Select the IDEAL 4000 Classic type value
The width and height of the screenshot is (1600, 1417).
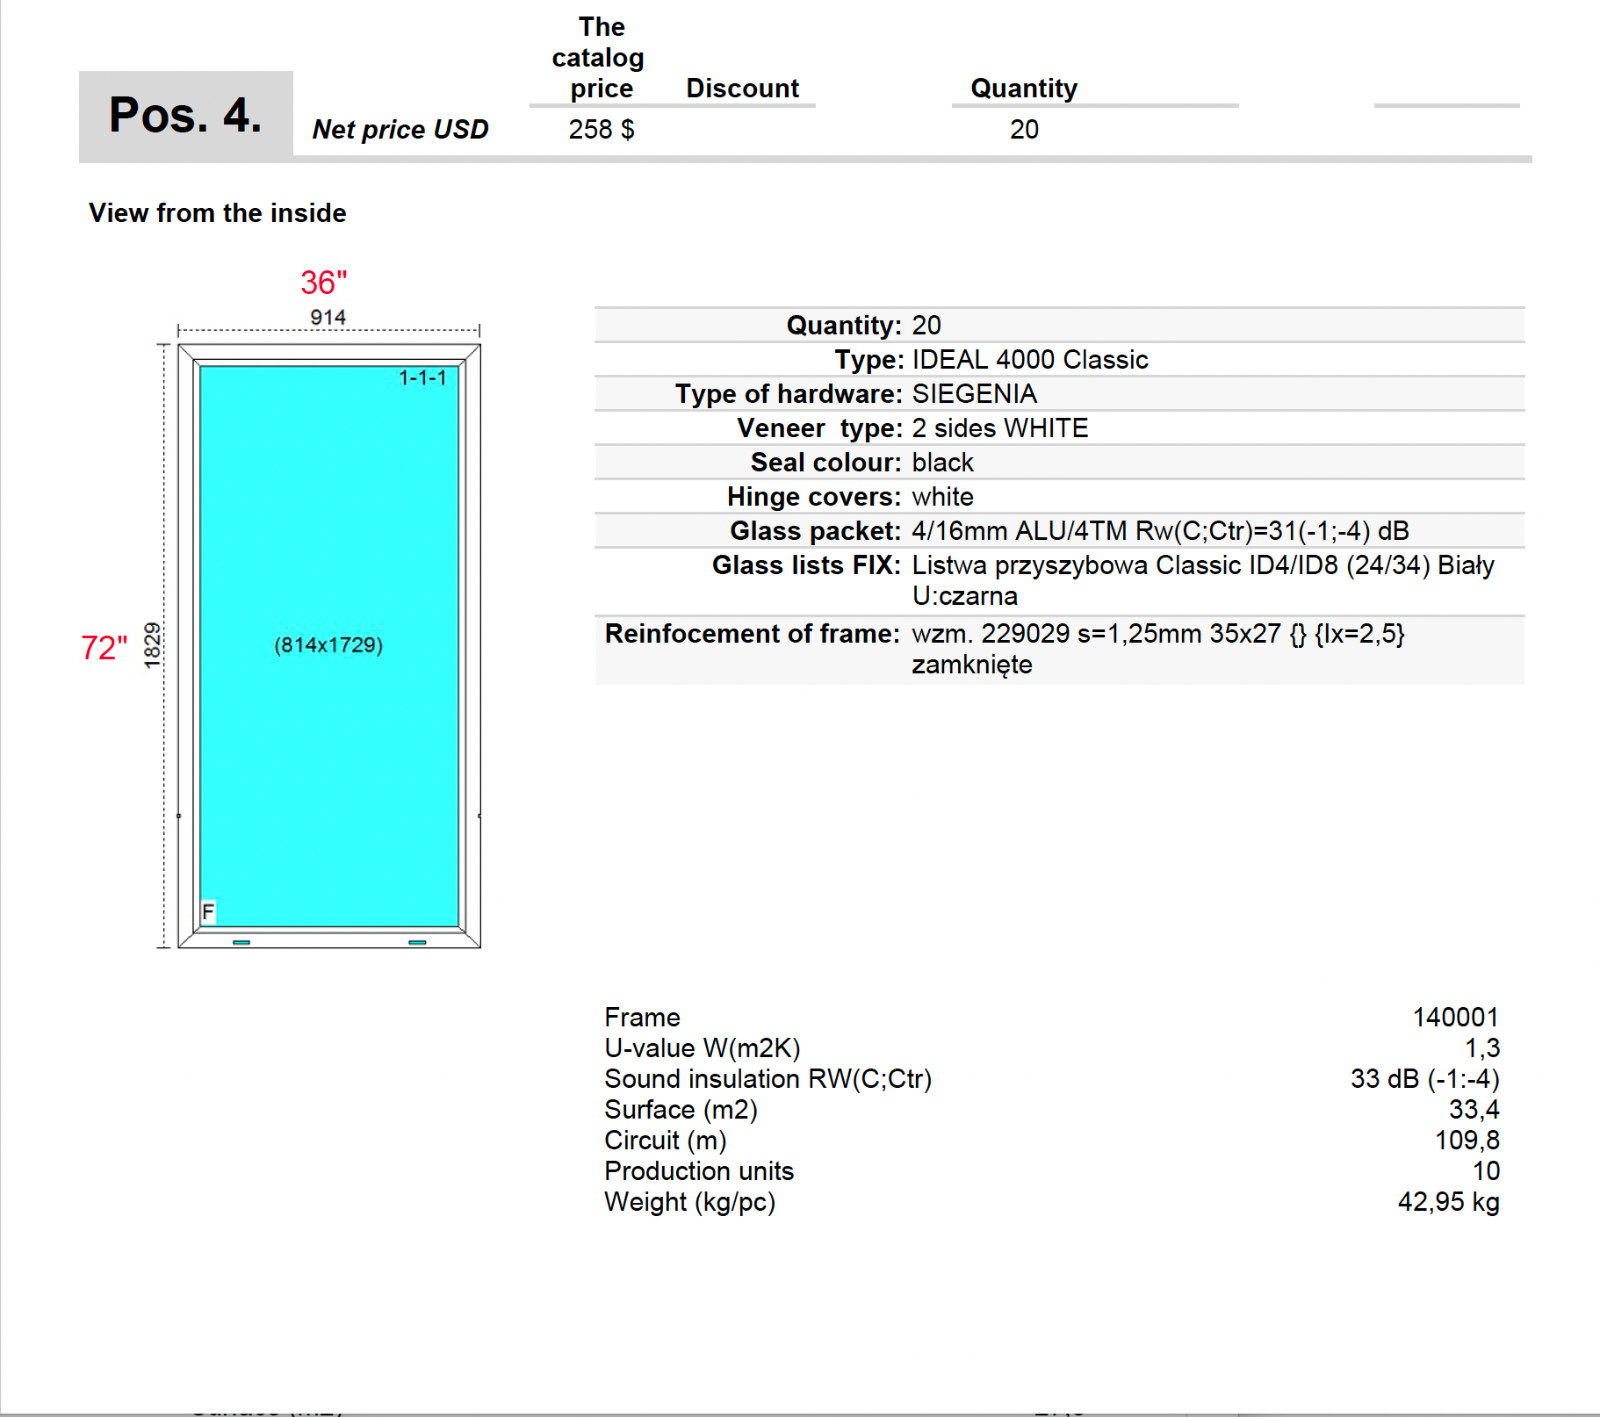click(1029, 360)
